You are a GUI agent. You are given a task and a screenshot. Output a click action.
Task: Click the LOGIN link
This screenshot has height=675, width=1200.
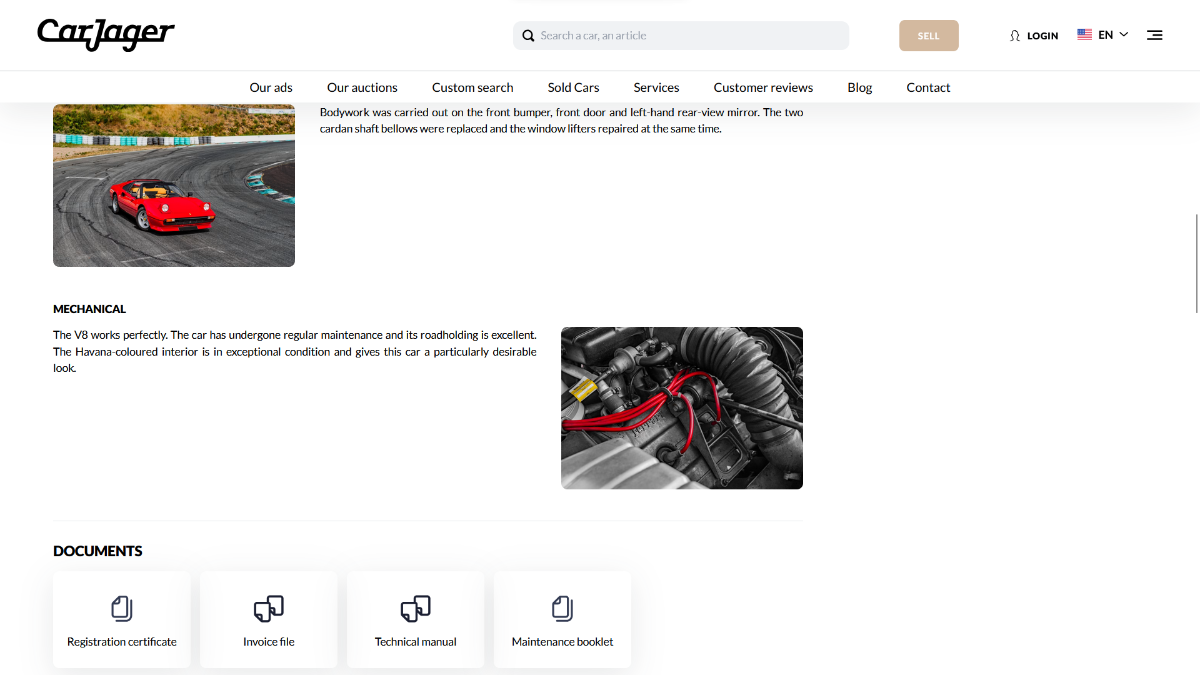[1042, 36]
